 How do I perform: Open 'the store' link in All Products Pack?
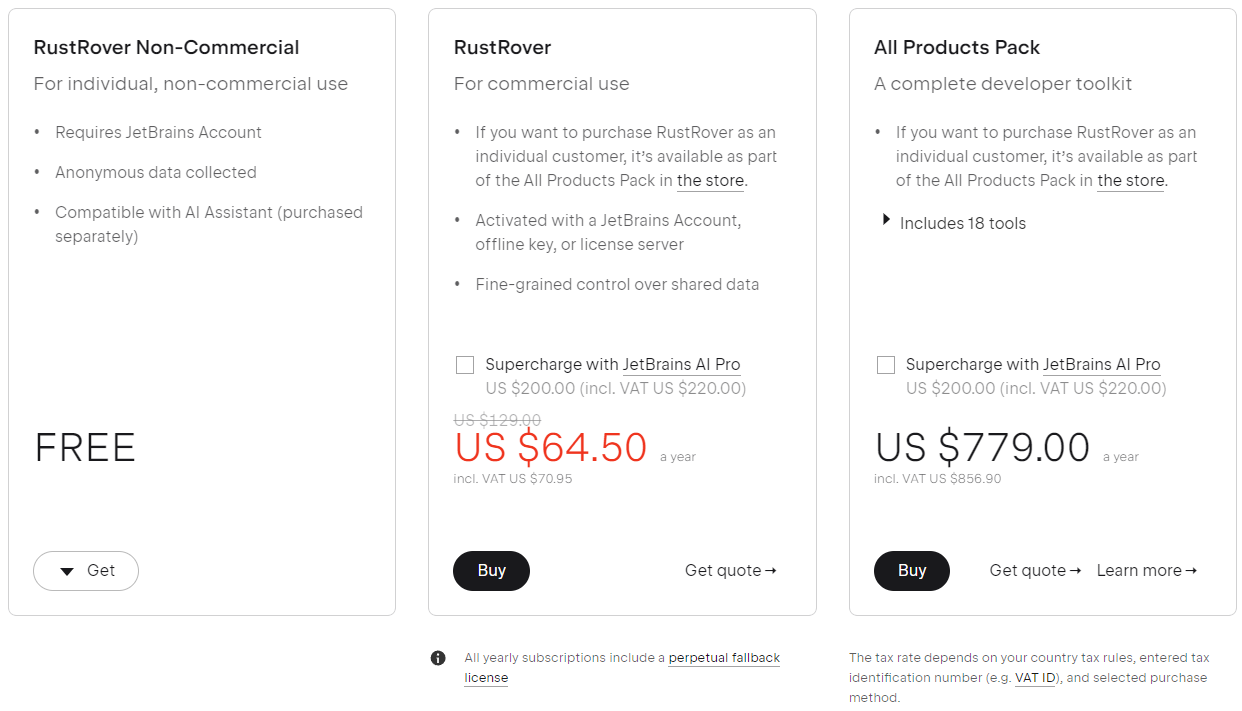(x=1131, y=181)
